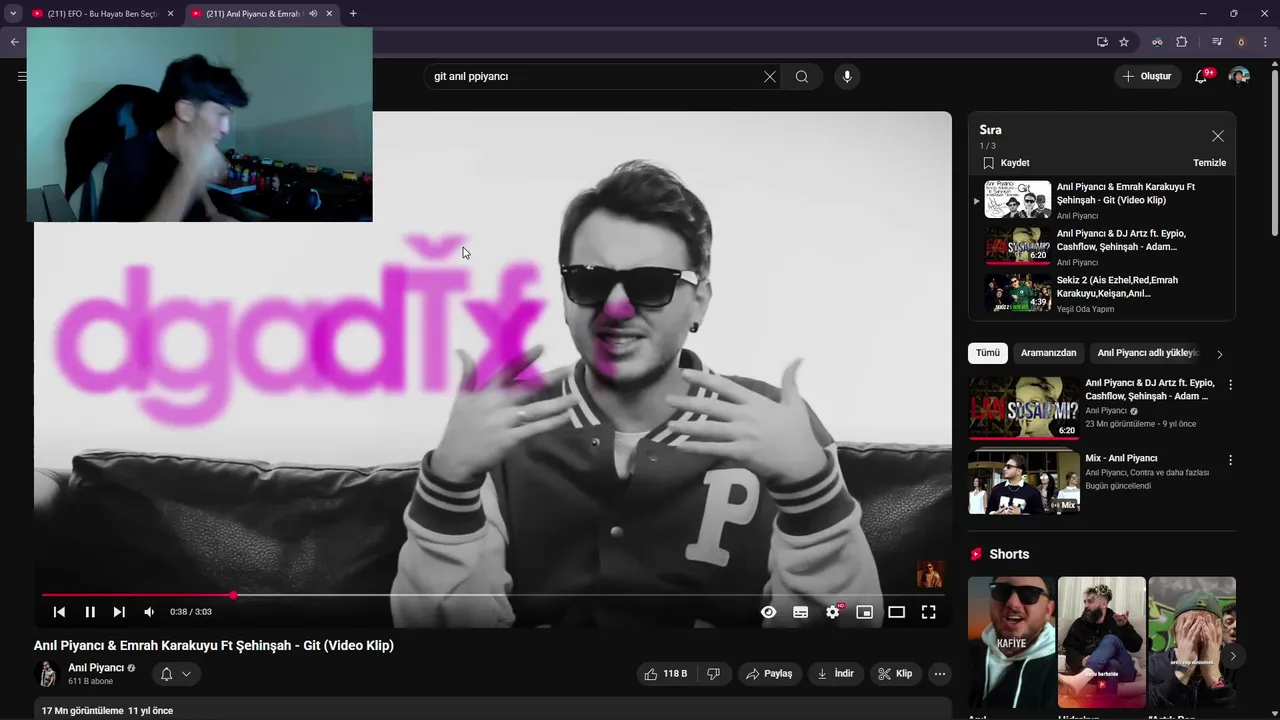This screenshot has height=720, width=1280.
Task: Close the EFO browser tab
Action: pos(170,14)
